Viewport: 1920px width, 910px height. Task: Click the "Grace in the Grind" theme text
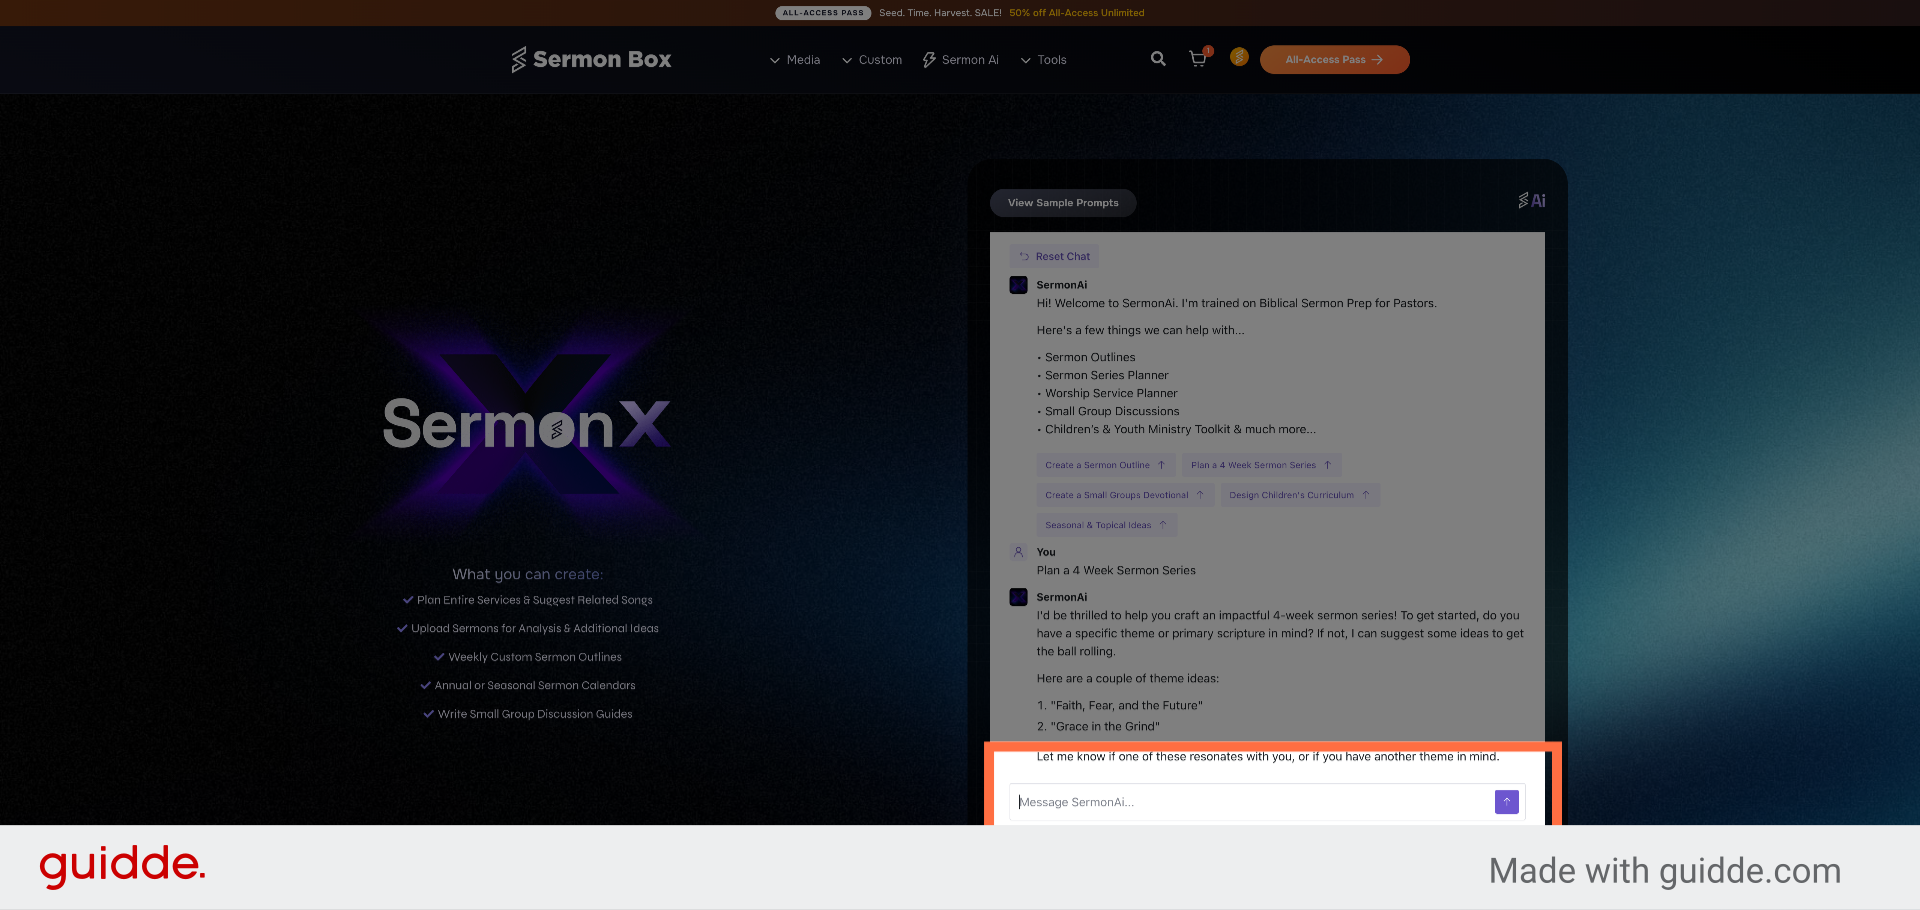[1105, 727]
